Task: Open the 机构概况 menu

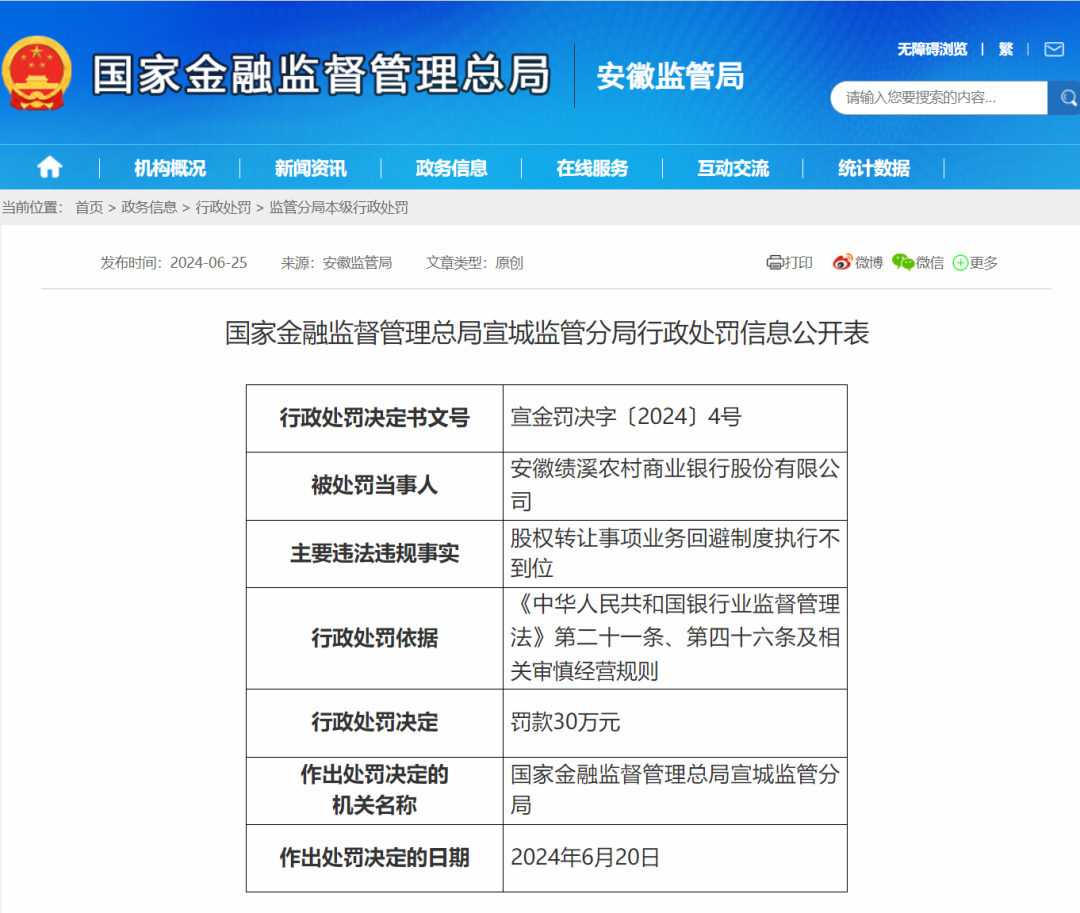Action: tap(169, 168)
